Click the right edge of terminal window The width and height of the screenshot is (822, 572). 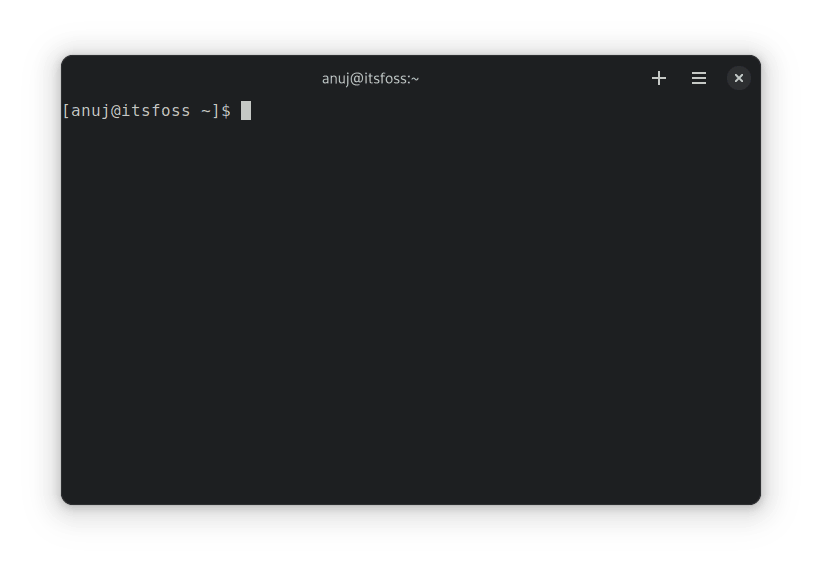pyautogui.click(x=759, y=300)
